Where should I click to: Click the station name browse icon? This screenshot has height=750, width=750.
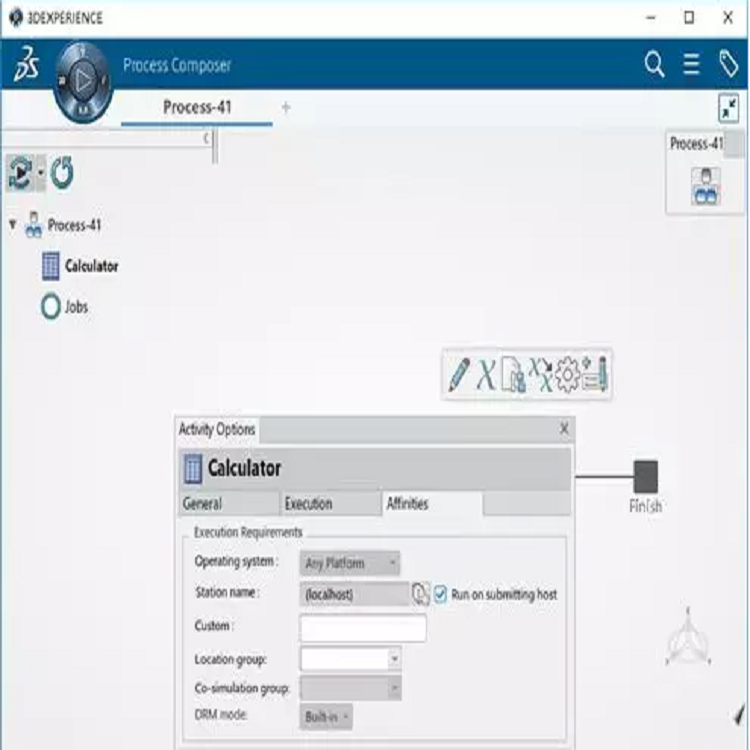(x=420, y=594)
